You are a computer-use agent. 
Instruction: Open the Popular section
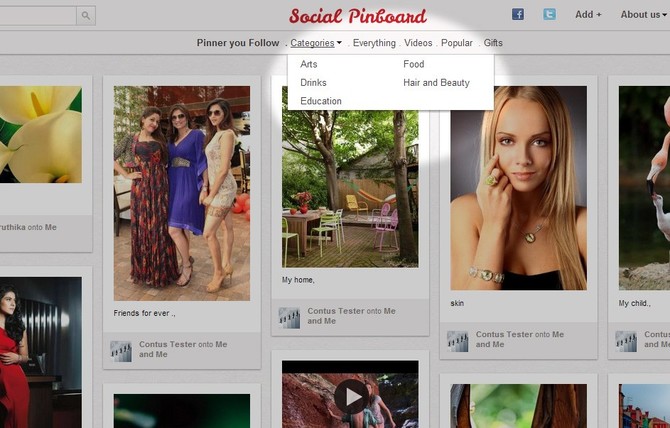[x=457, y=43]
